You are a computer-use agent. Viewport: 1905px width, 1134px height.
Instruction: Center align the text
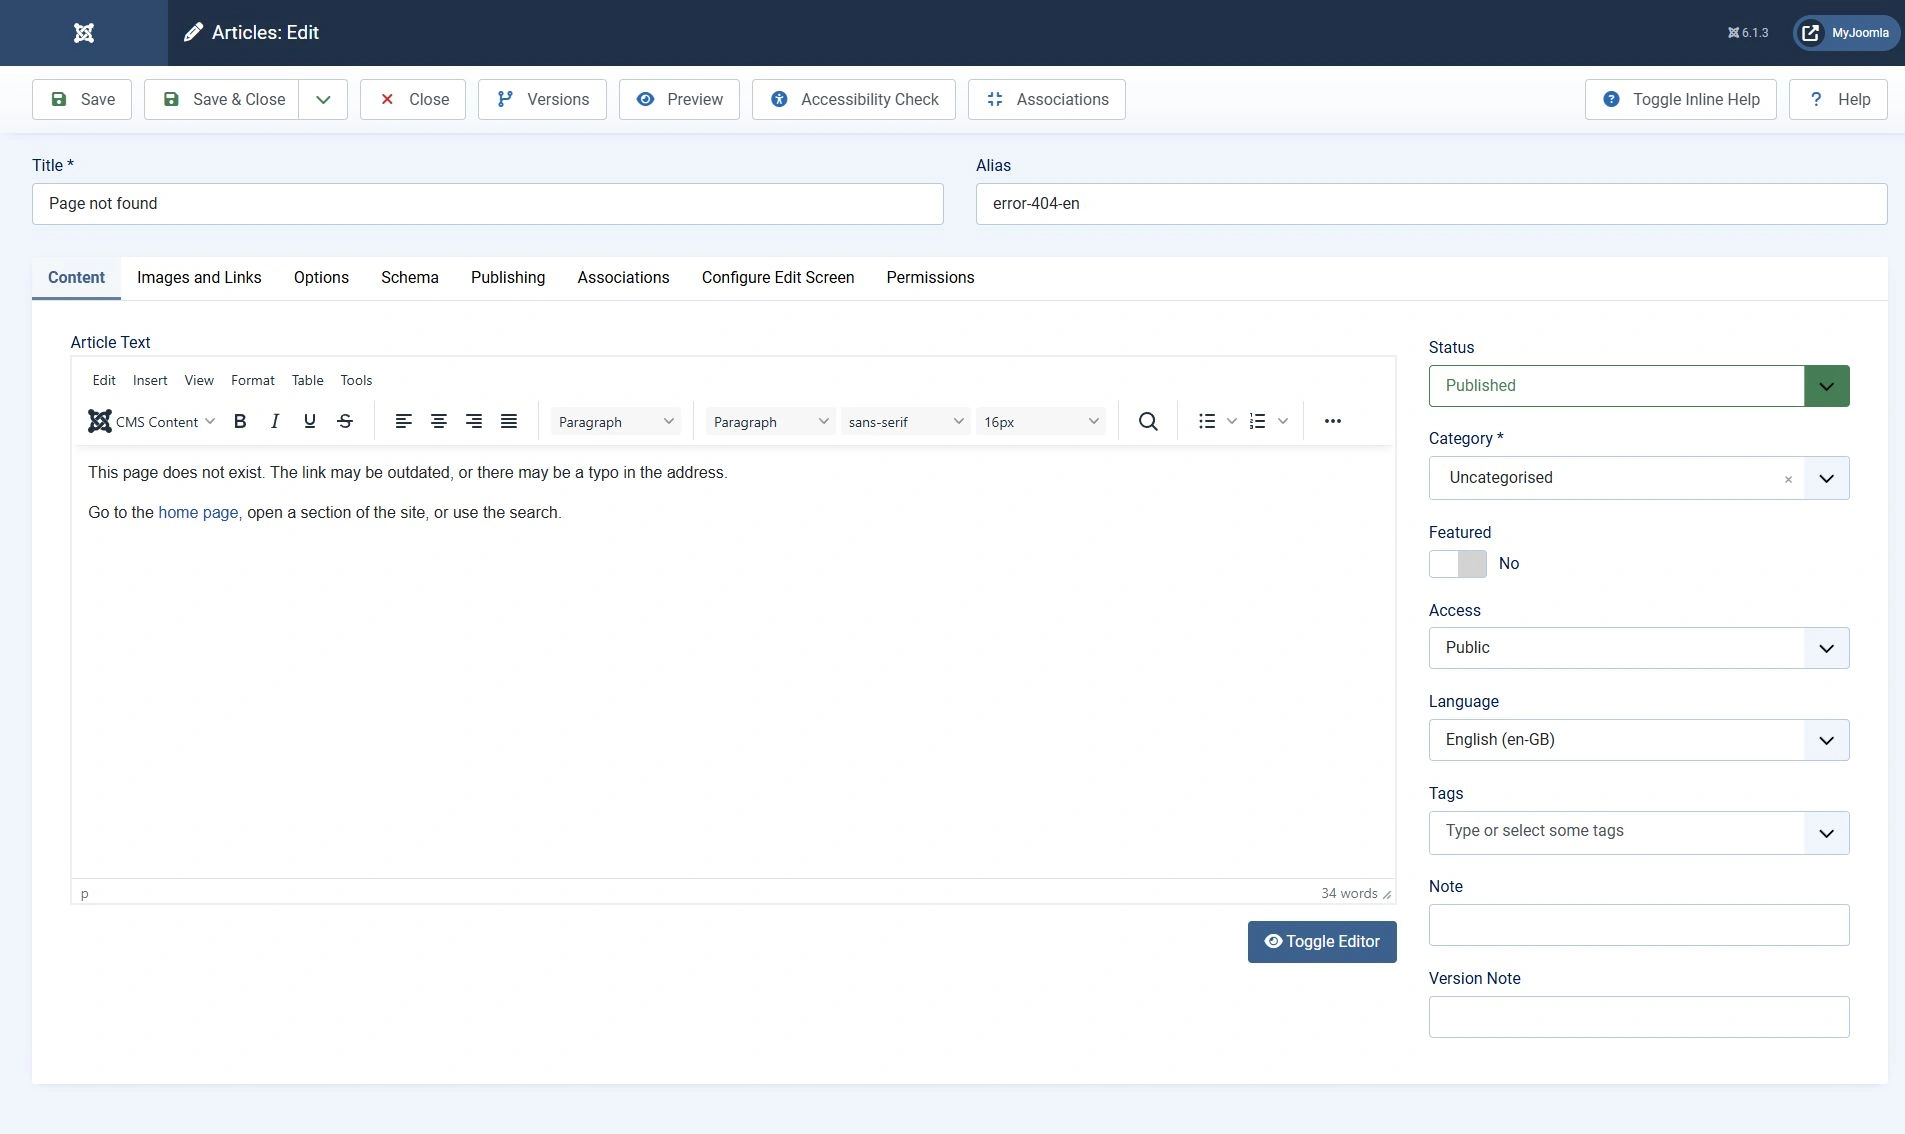(x=439, y=422)
